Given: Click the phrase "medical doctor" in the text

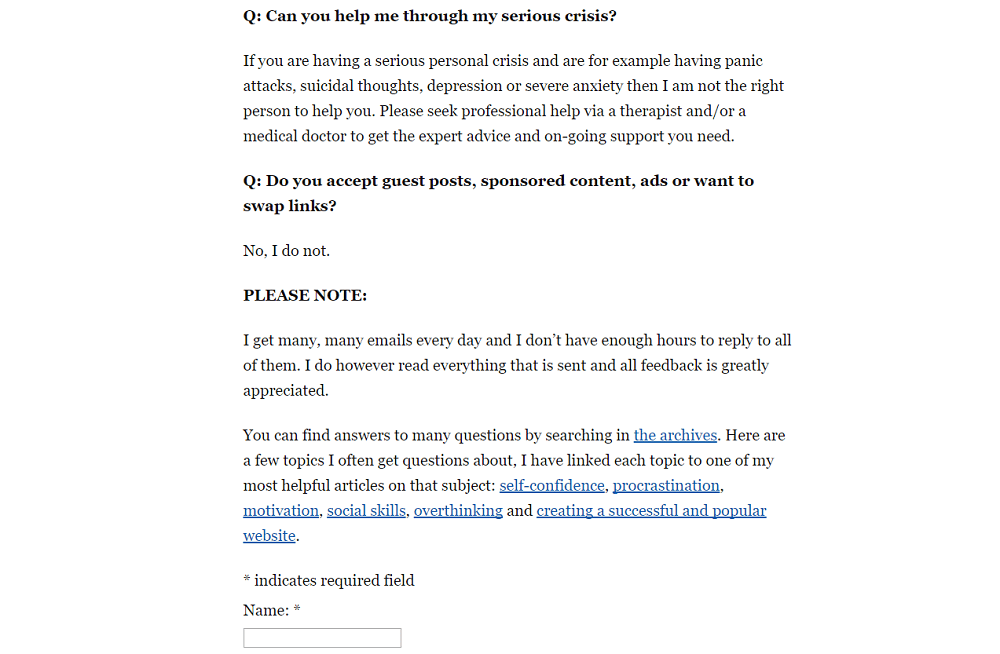Looking at the screenshot, I should pyautogui.click(x=290, y=136).
